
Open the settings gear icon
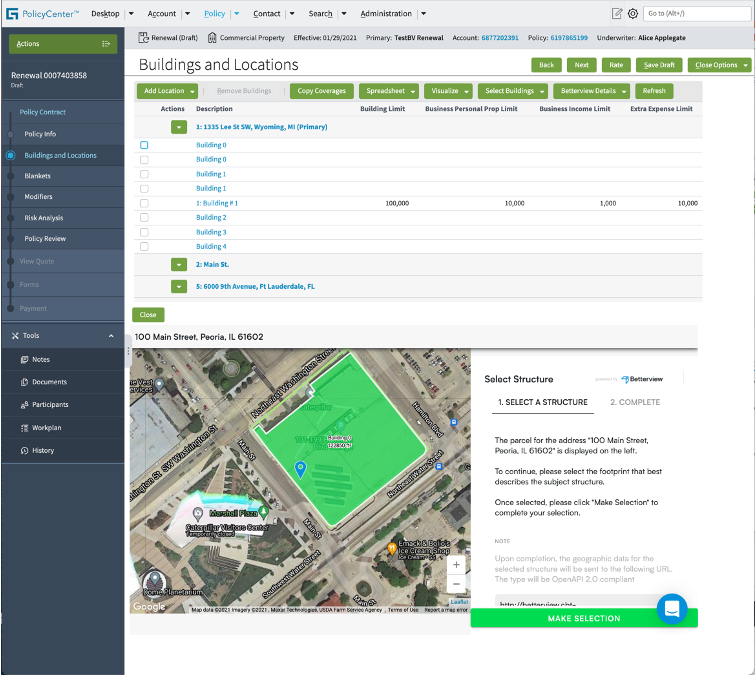coord(633,14)
